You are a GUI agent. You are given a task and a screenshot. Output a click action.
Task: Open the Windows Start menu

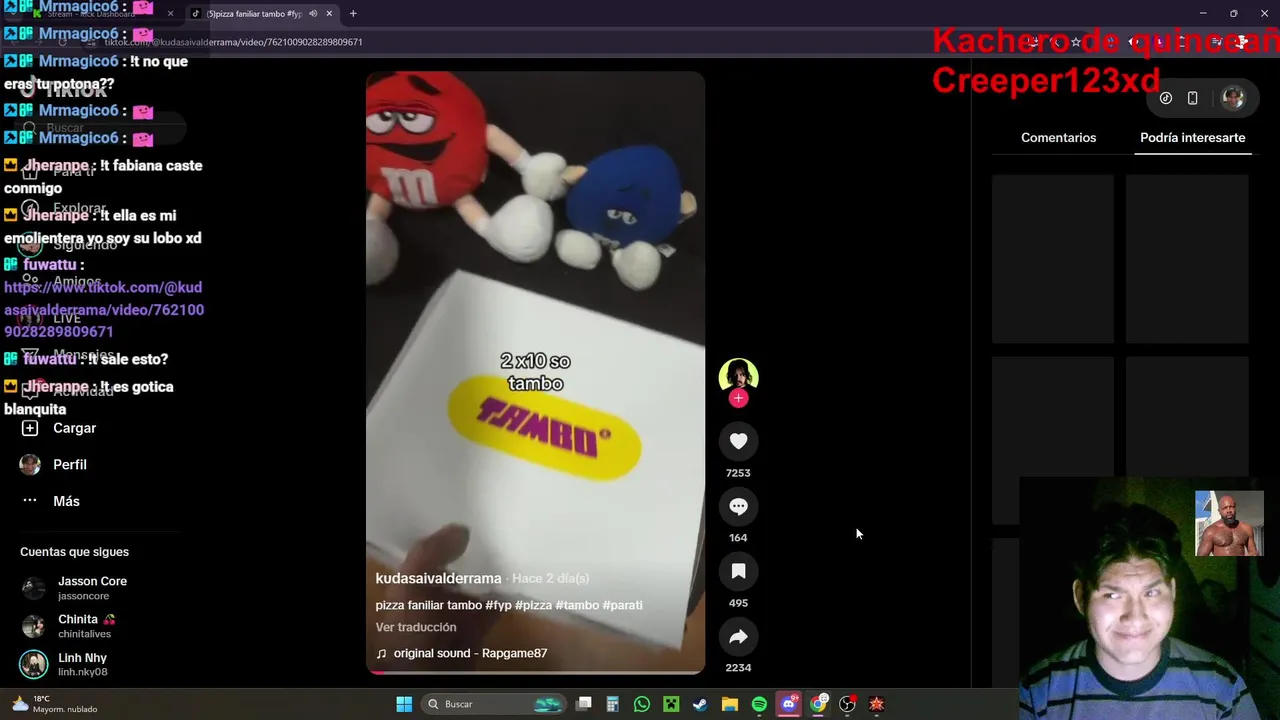click(x=404, y=704)
